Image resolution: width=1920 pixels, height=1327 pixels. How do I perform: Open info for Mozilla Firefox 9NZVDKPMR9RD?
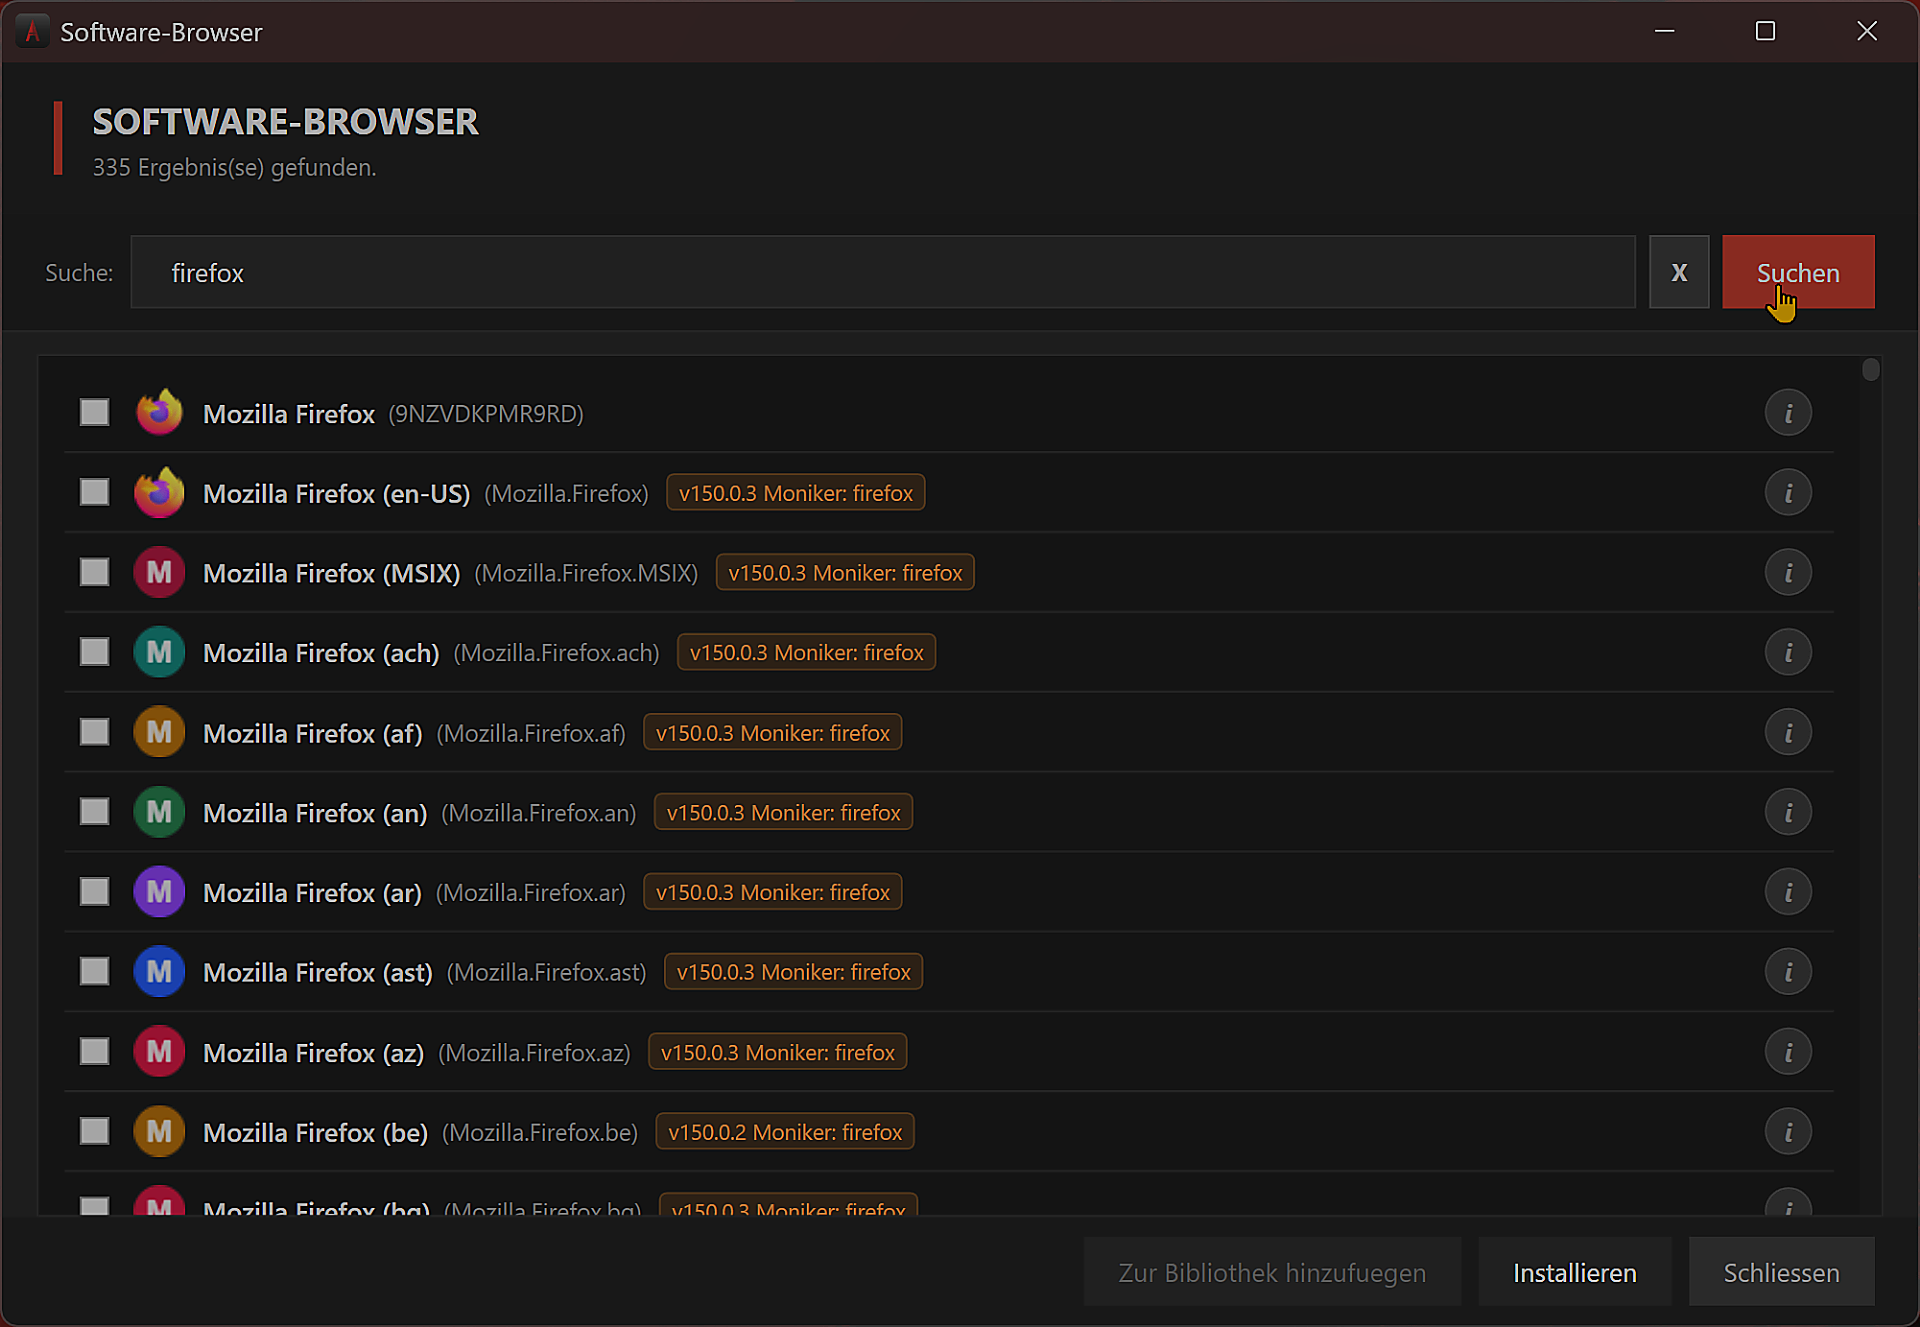coord(1788,413)
